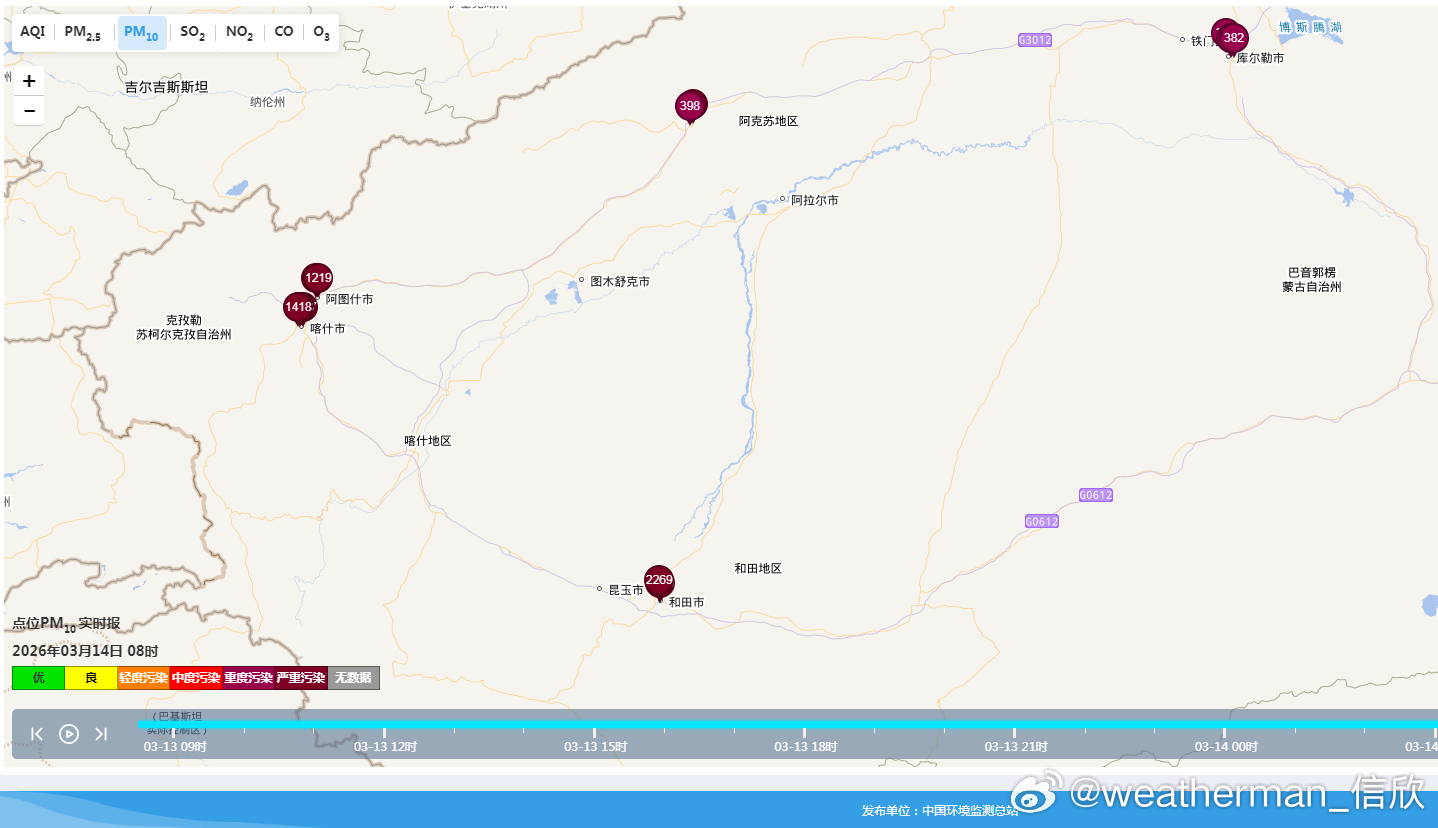Viewport: 1438px width, 828px height.
Task: Jump to 03-13 21时 on the timeline
Action: coord(1015,747)
